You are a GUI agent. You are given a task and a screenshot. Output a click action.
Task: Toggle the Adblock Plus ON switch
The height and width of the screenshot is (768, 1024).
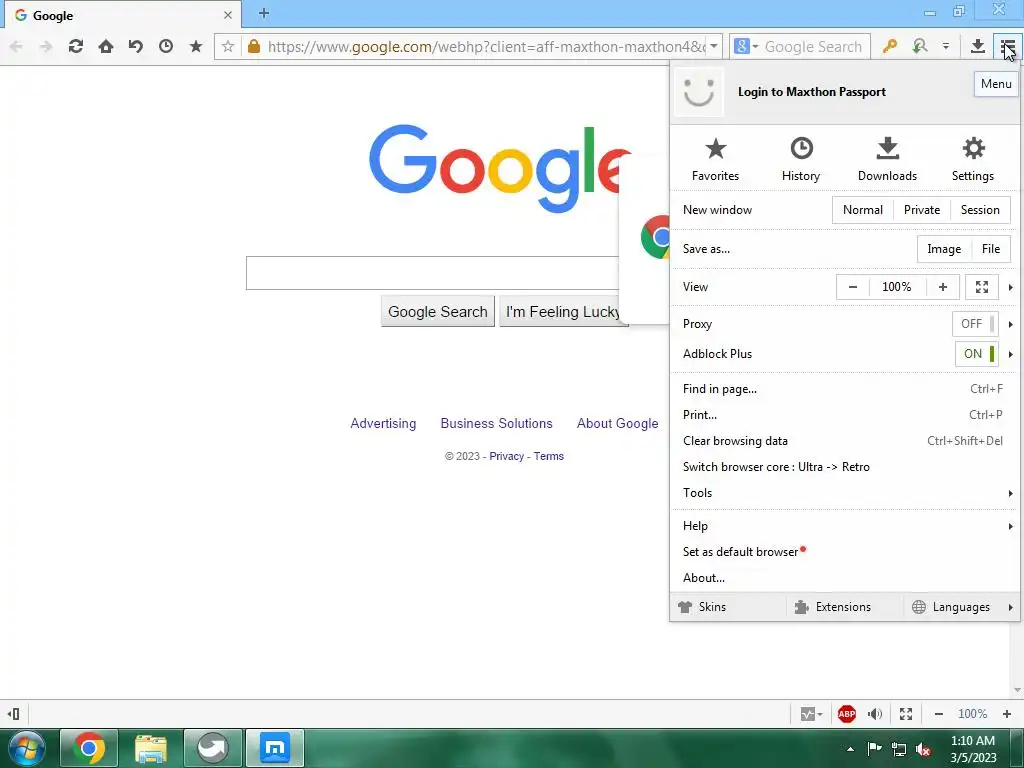click(x=976, y=354)
